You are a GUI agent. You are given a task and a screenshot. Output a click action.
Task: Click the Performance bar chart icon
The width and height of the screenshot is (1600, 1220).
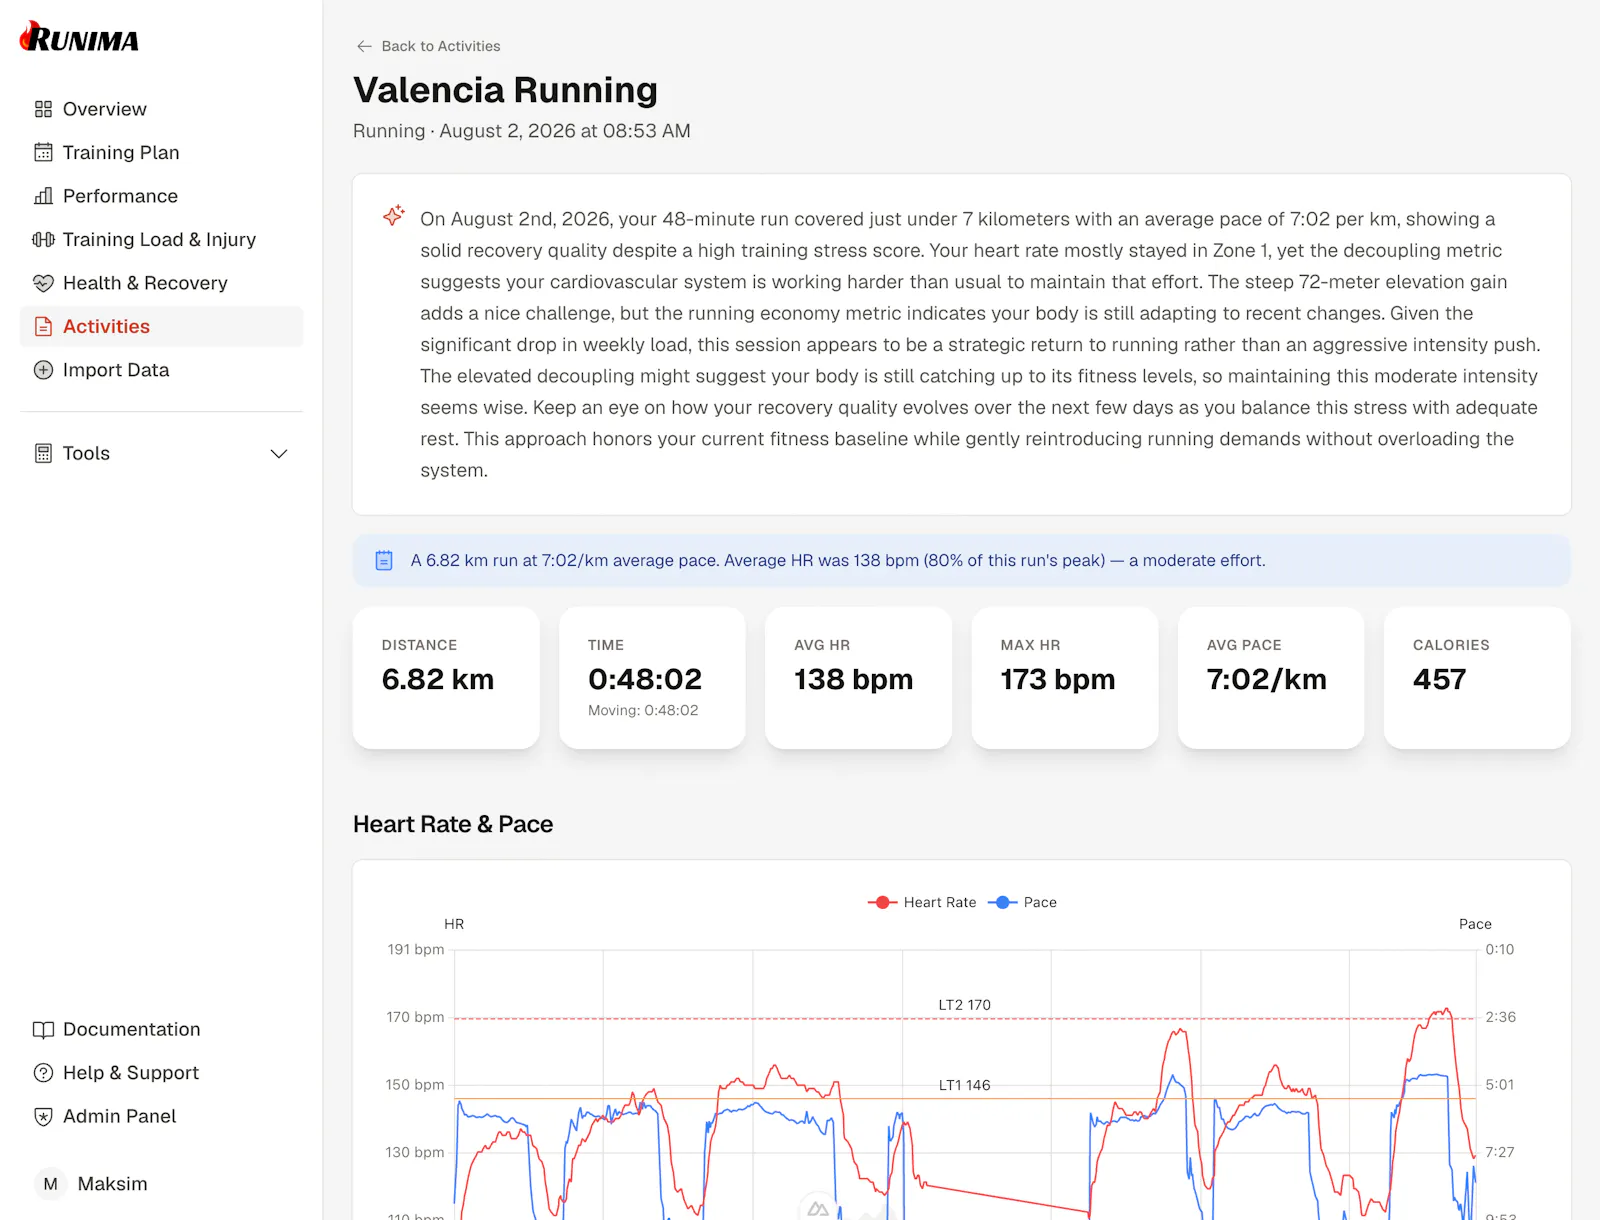pos(43,196)
